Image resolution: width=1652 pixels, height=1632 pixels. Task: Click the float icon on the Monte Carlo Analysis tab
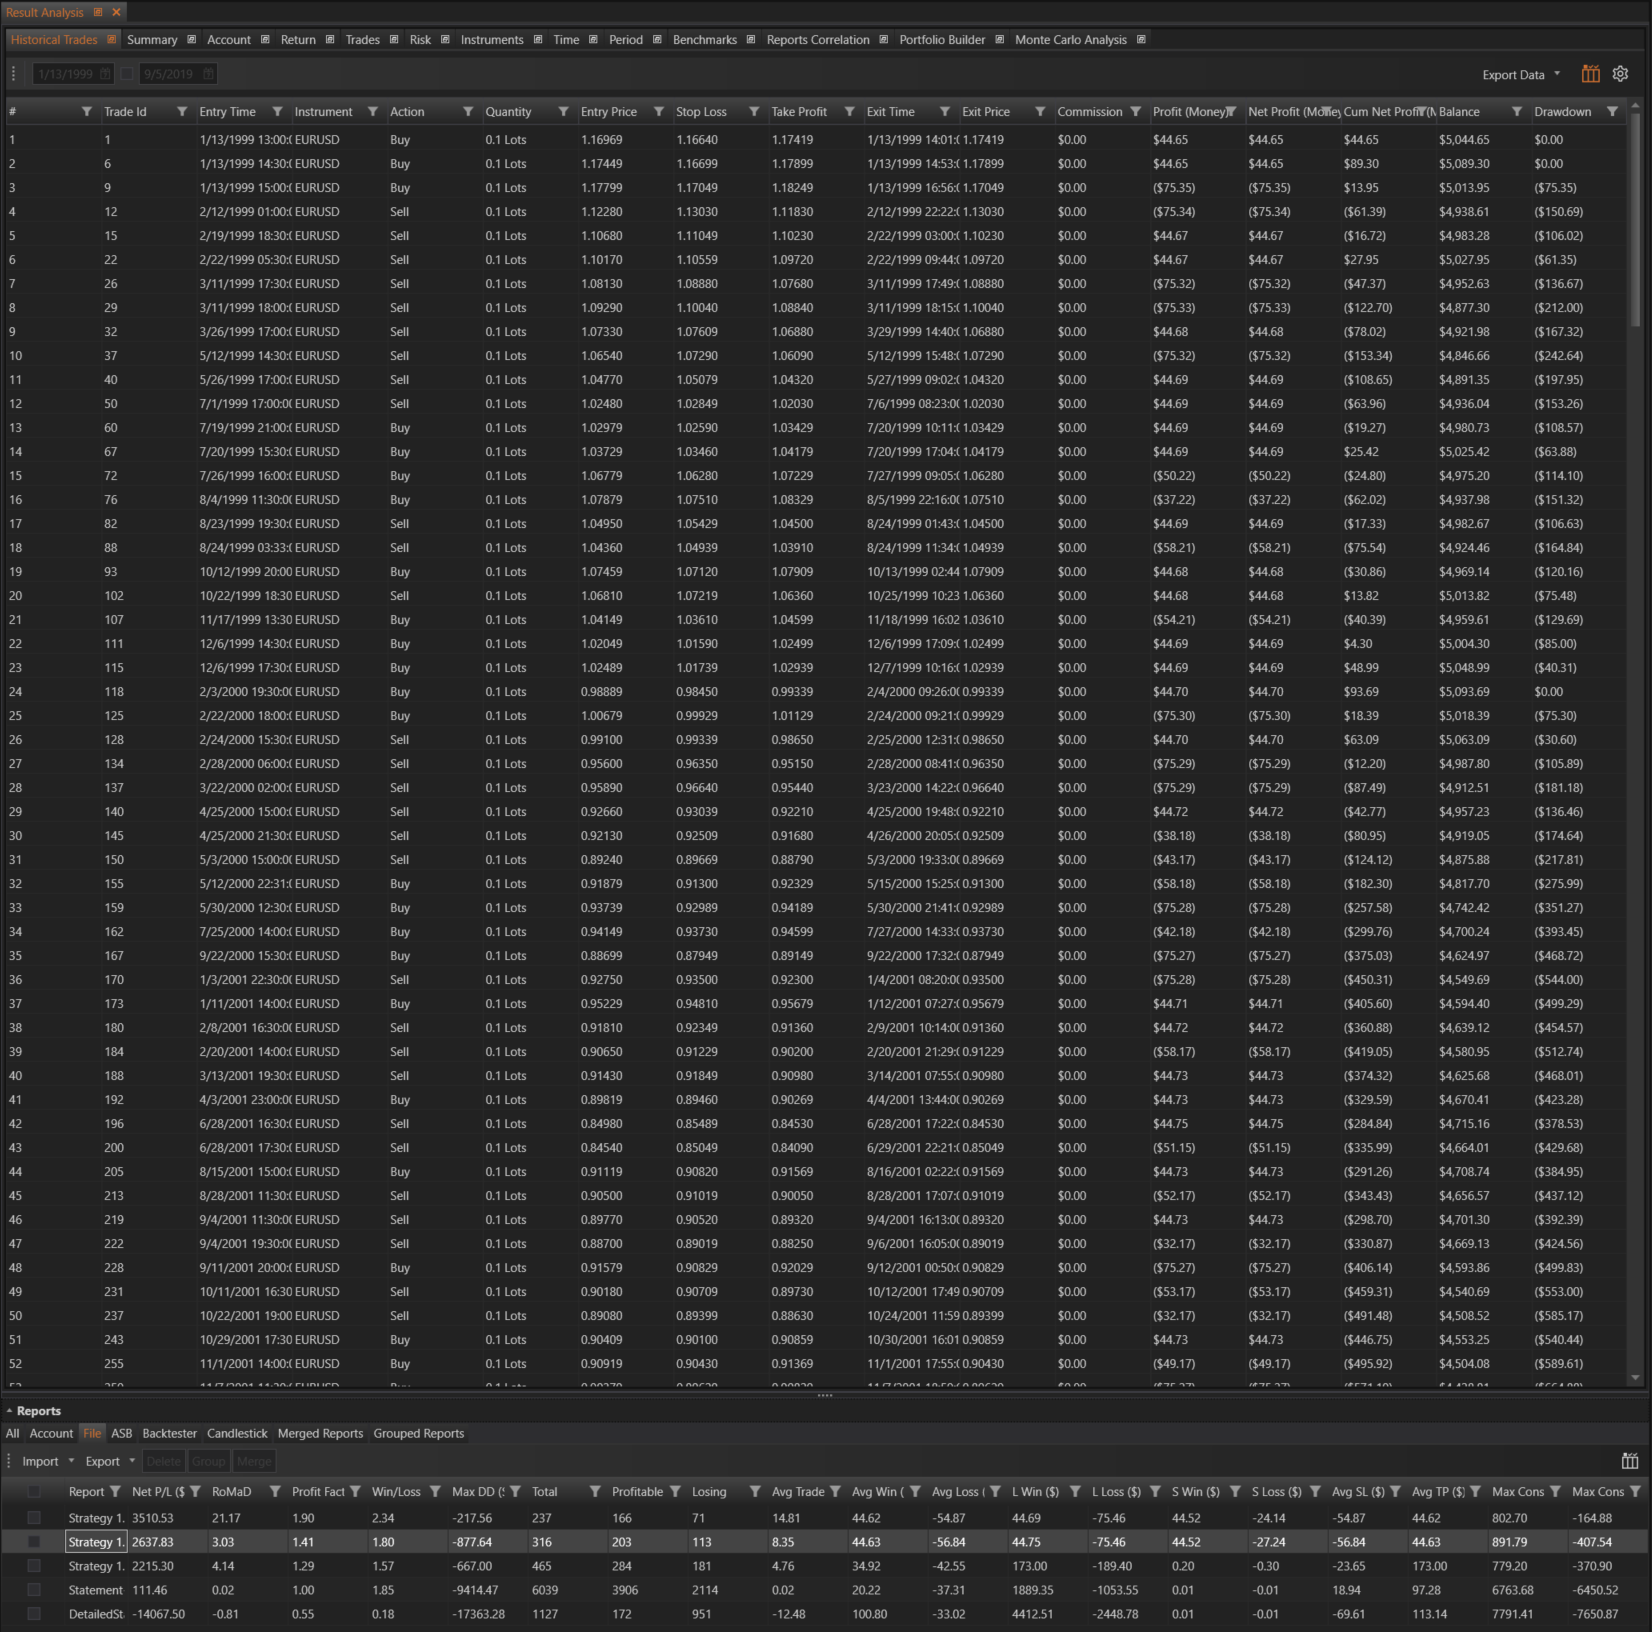tap(1141, 40)
